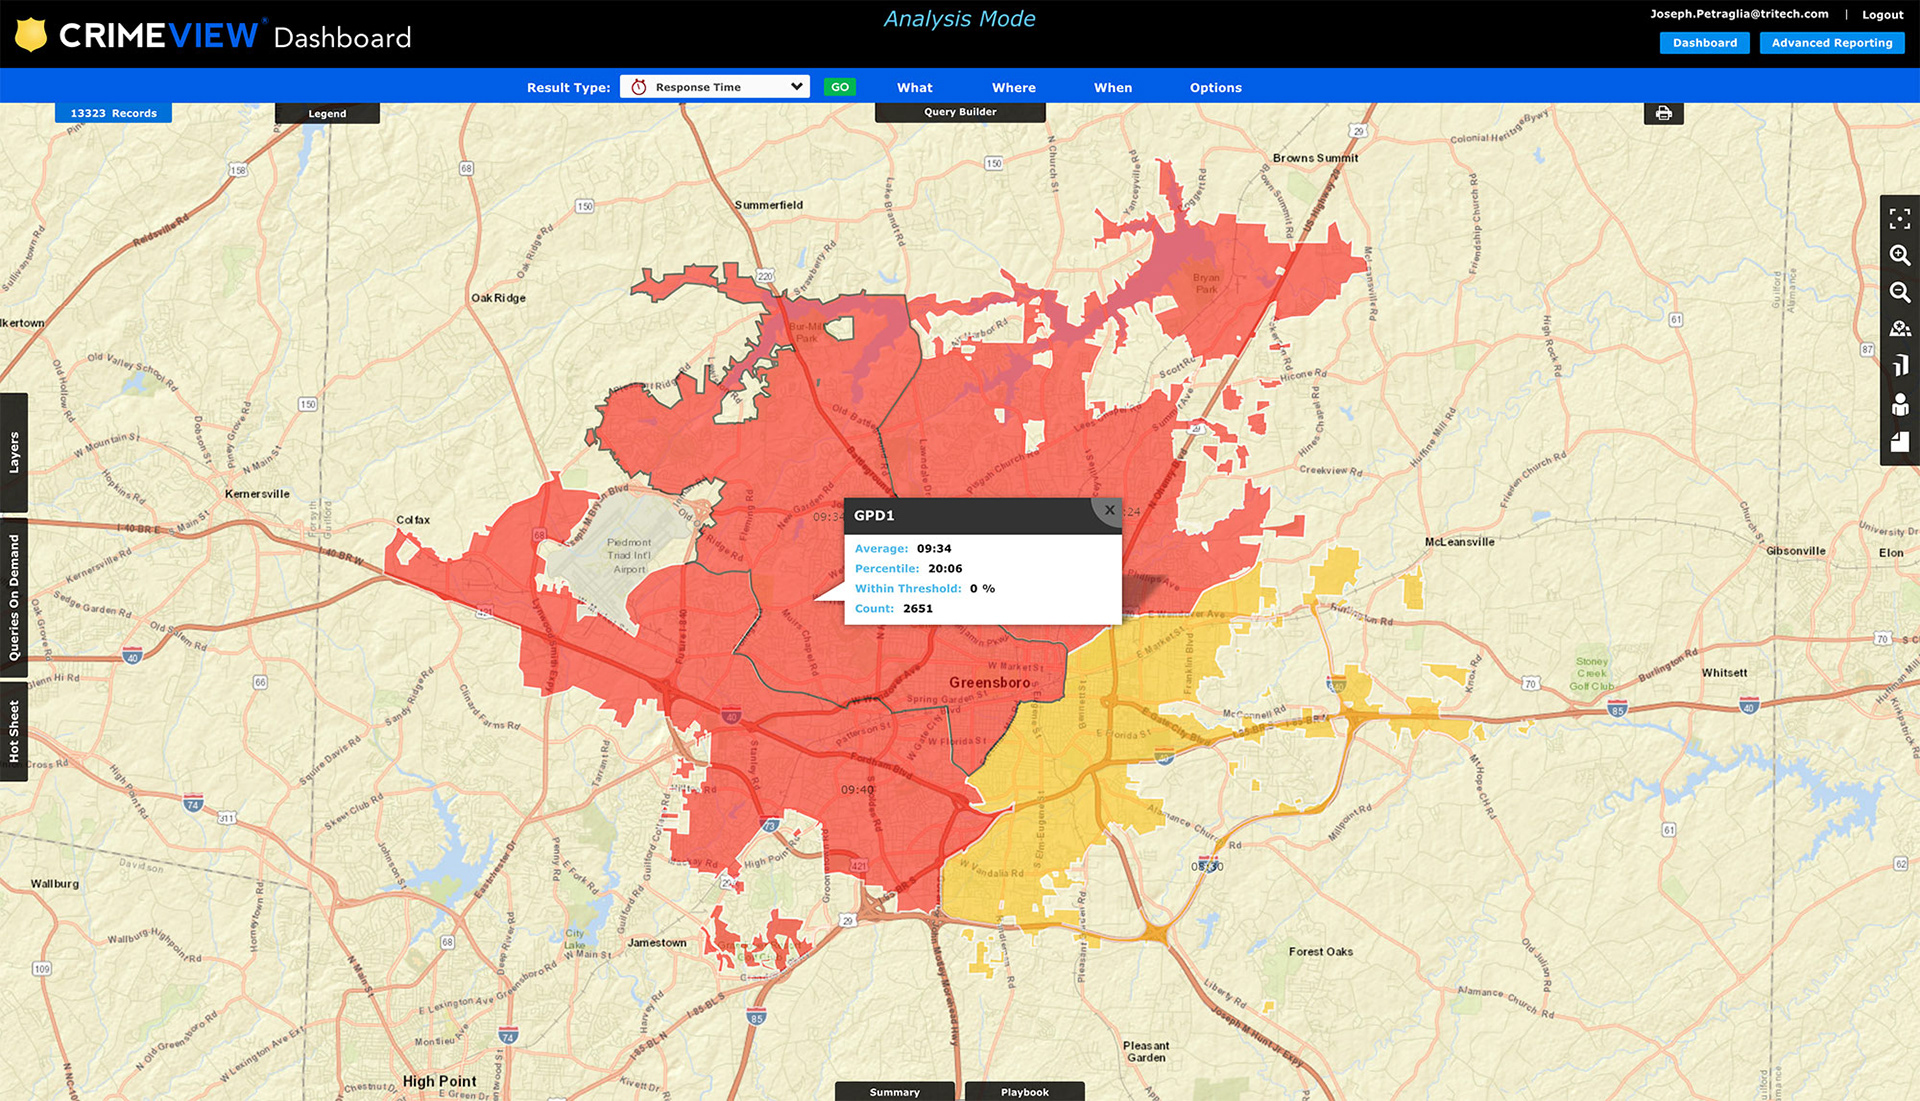1920x1101 pixels.
Task: Click the Logout link
Action: (1882, 15)
